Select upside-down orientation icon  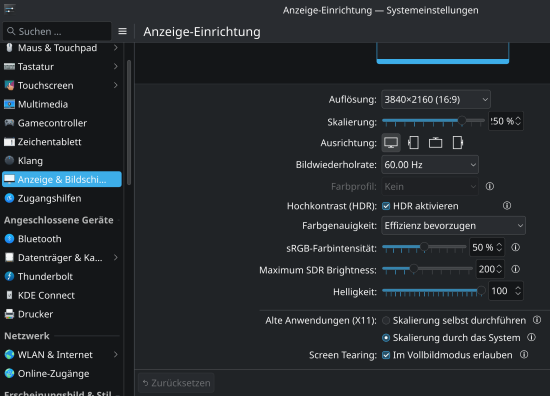pyautogui.click(x=435, y=143)
